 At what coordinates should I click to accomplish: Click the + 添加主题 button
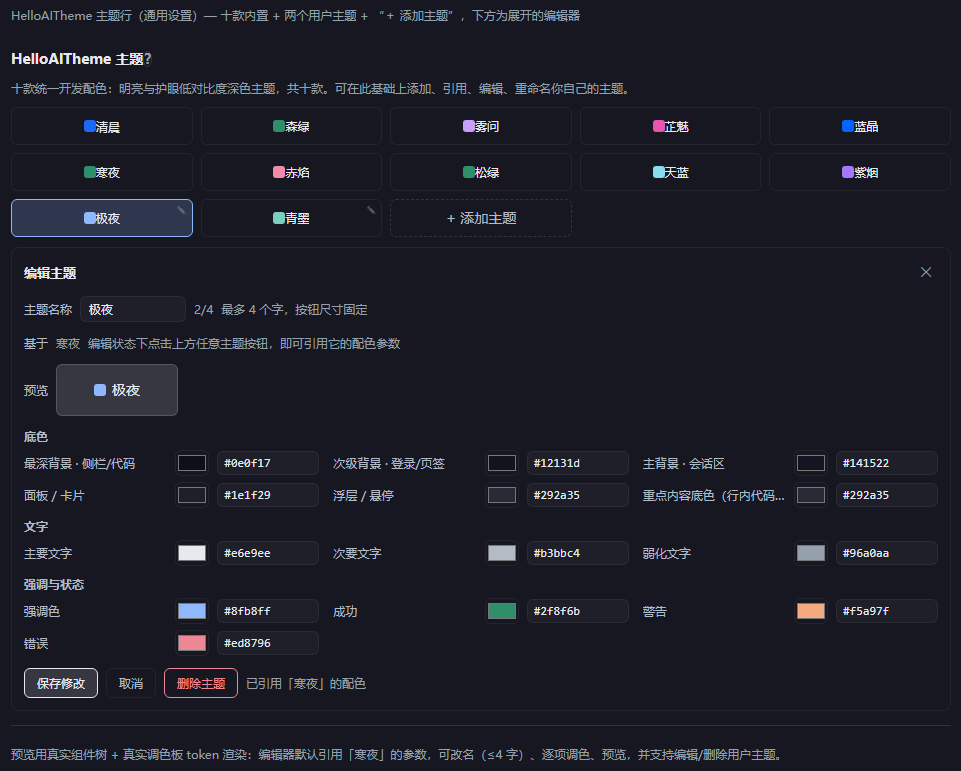tap(481, 218)
